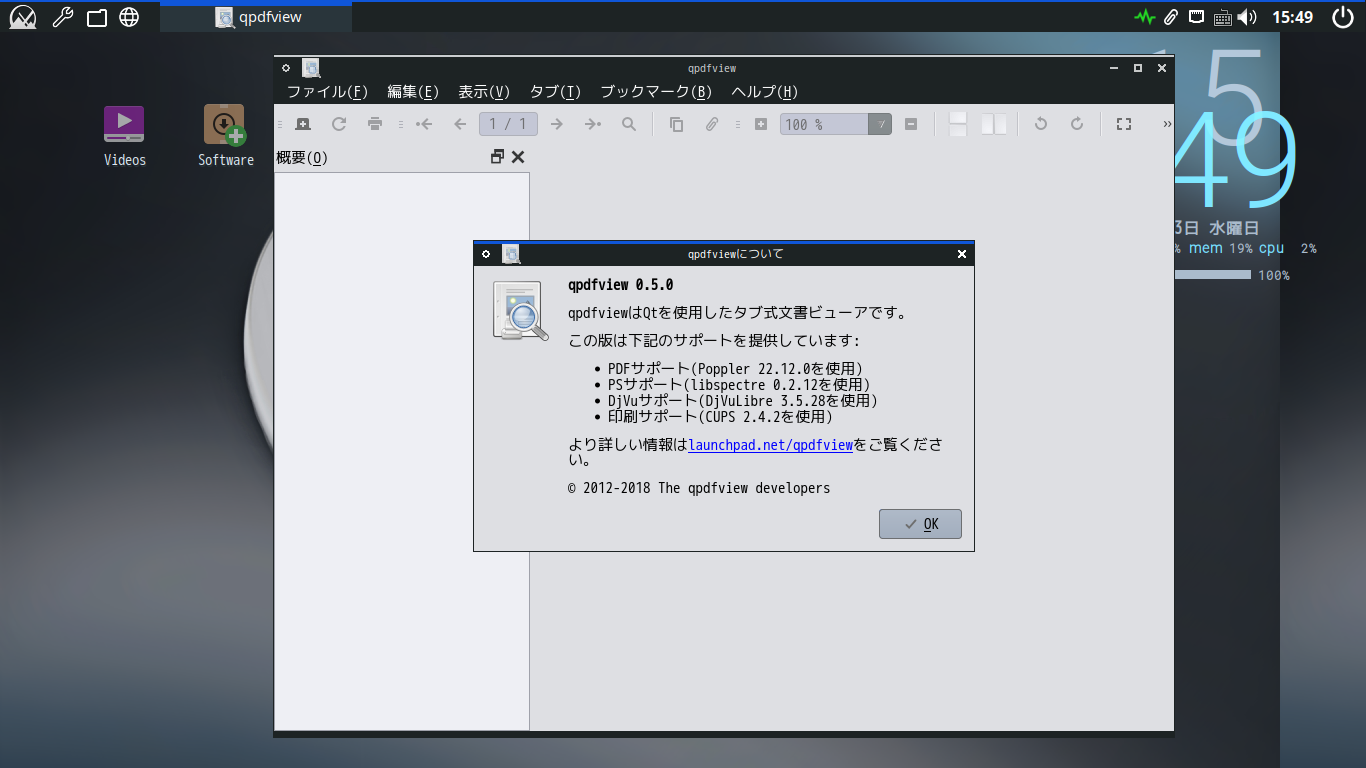Float the 概要 outline panel
The image size is (1366, 768).
pyautogui.click(x=497, y=157)
